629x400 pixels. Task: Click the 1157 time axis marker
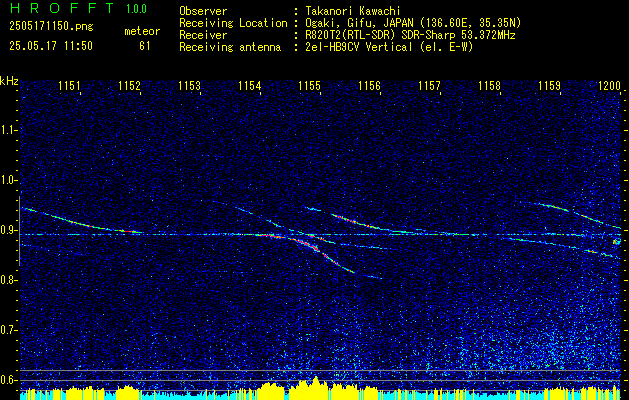(x=429, y=85)
